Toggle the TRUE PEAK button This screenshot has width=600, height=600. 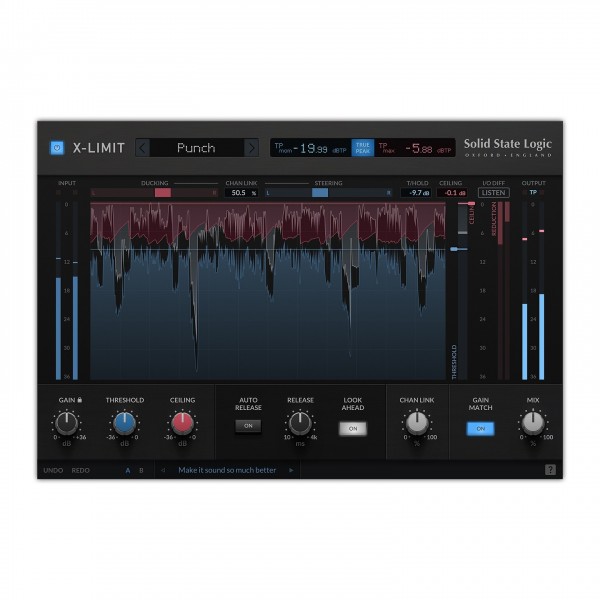pyautogui.click(x=363, y=148)
